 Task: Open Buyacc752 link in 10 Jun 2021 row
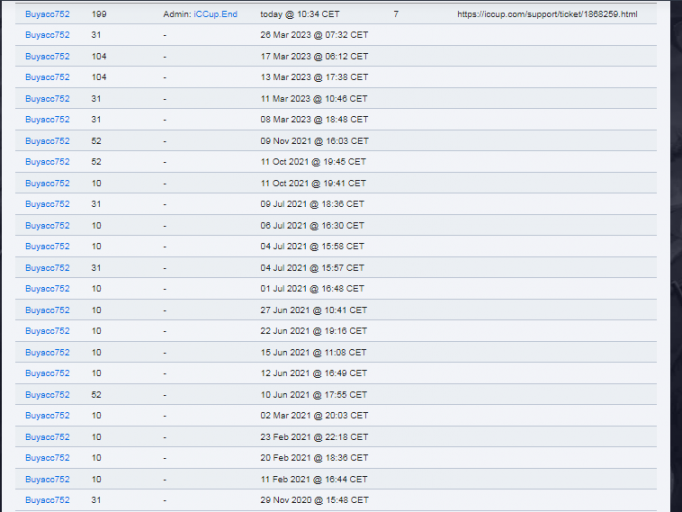click(47, 395)
